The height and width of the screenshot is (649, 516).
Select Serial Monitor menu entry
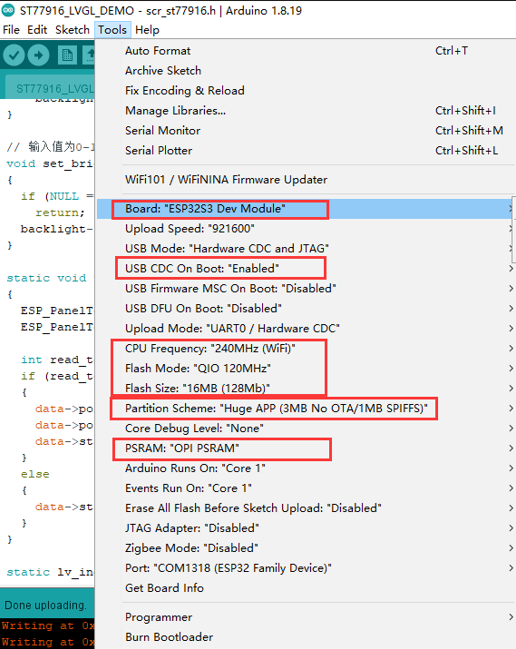click(x=306, y=130)
